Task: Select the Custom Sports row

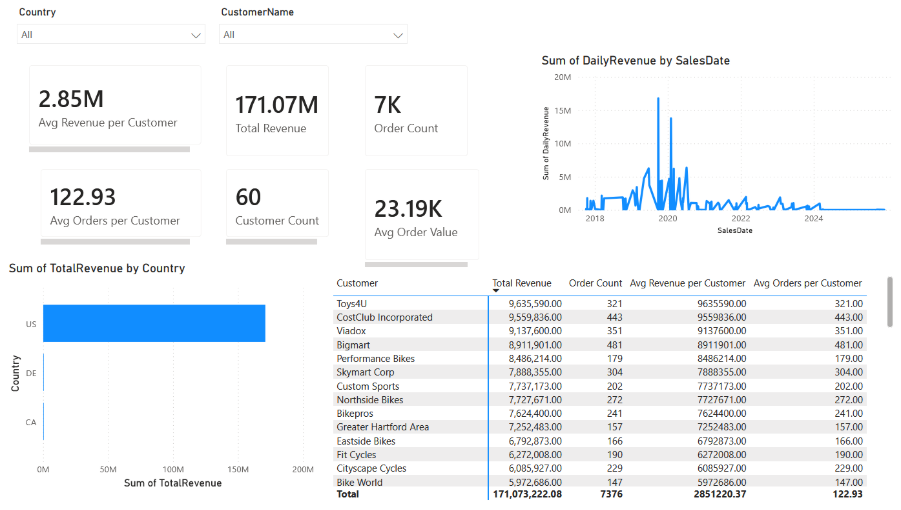Action: pos(600,386)
